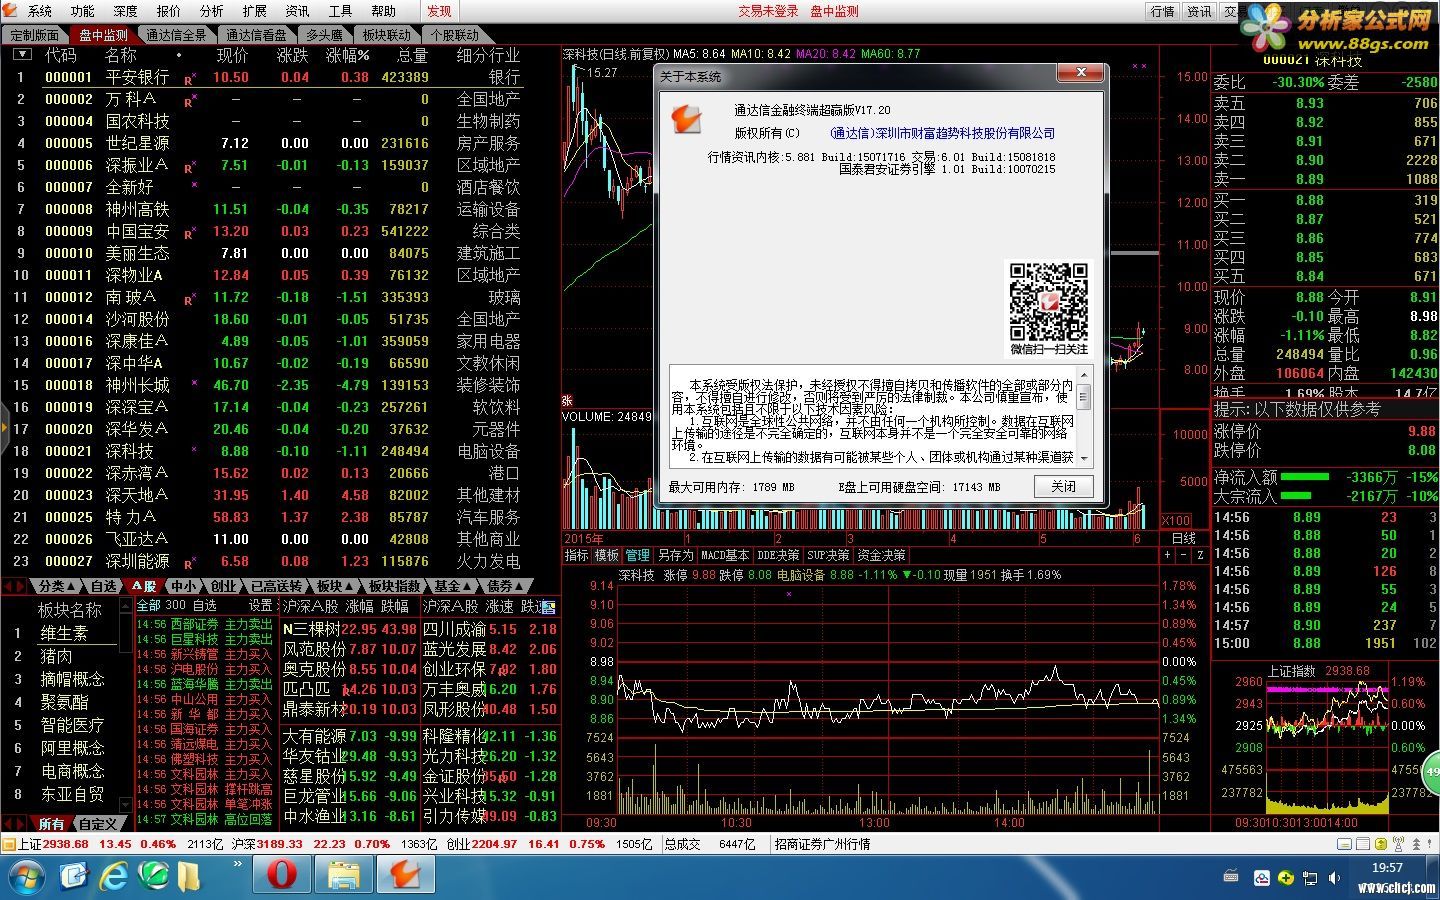Click the down arrow of the license text scrollbar
1440x900 pixels.
(x=1084, y=457)
